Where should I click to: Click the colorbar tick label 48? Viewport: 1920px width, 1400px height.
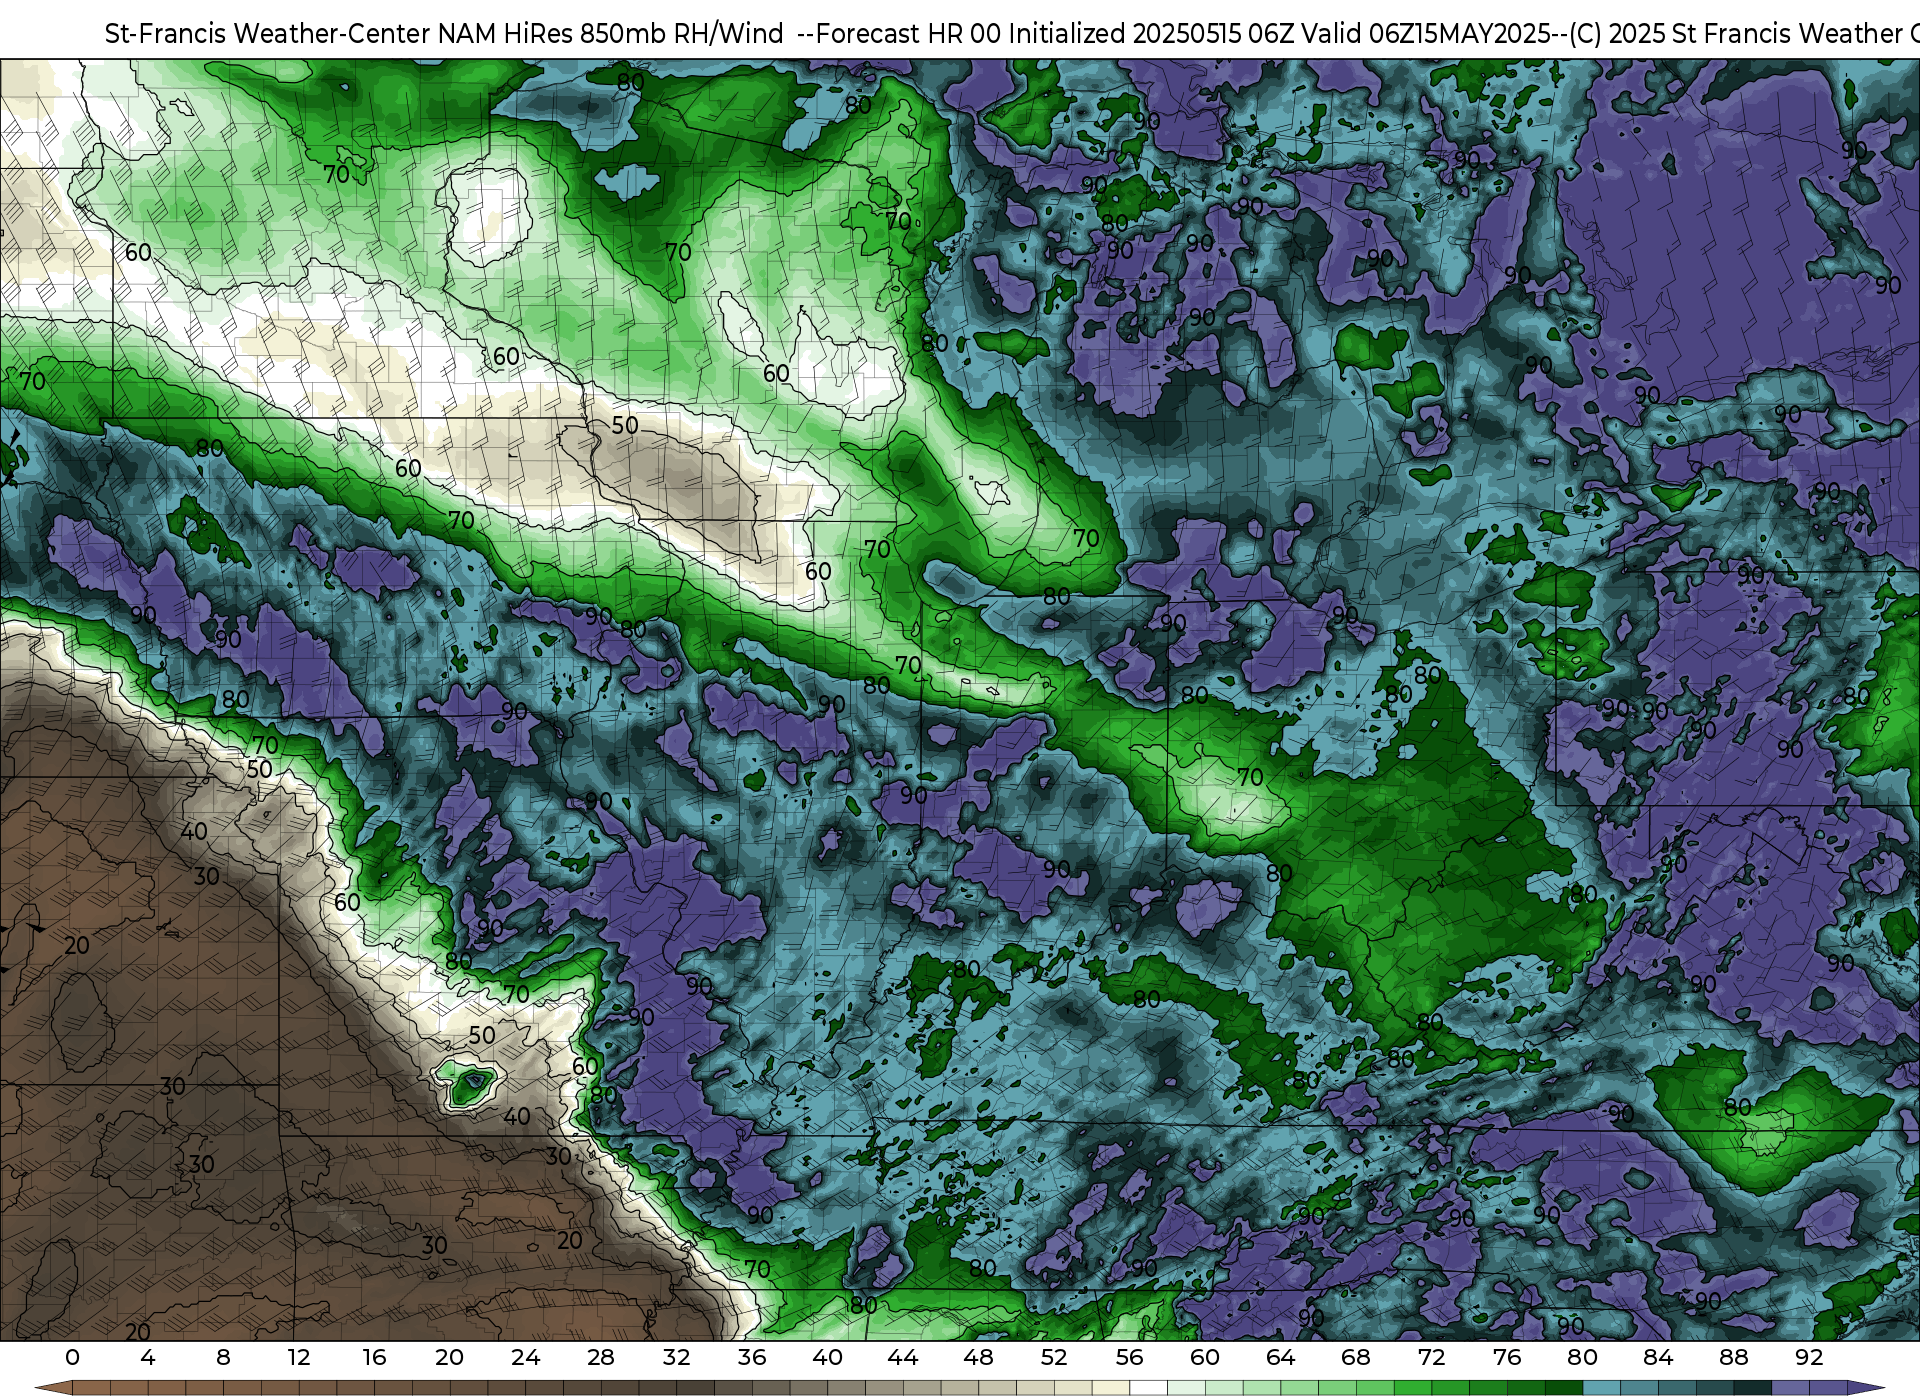coord(978,1357)
